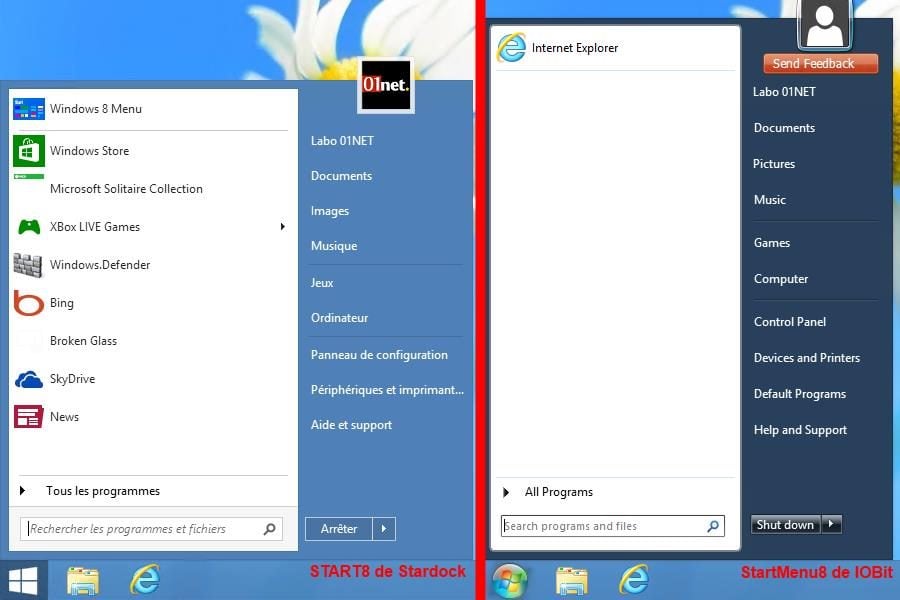
Task: Open the Windows 8 Menu tile icon
Action: pos(29,109)
